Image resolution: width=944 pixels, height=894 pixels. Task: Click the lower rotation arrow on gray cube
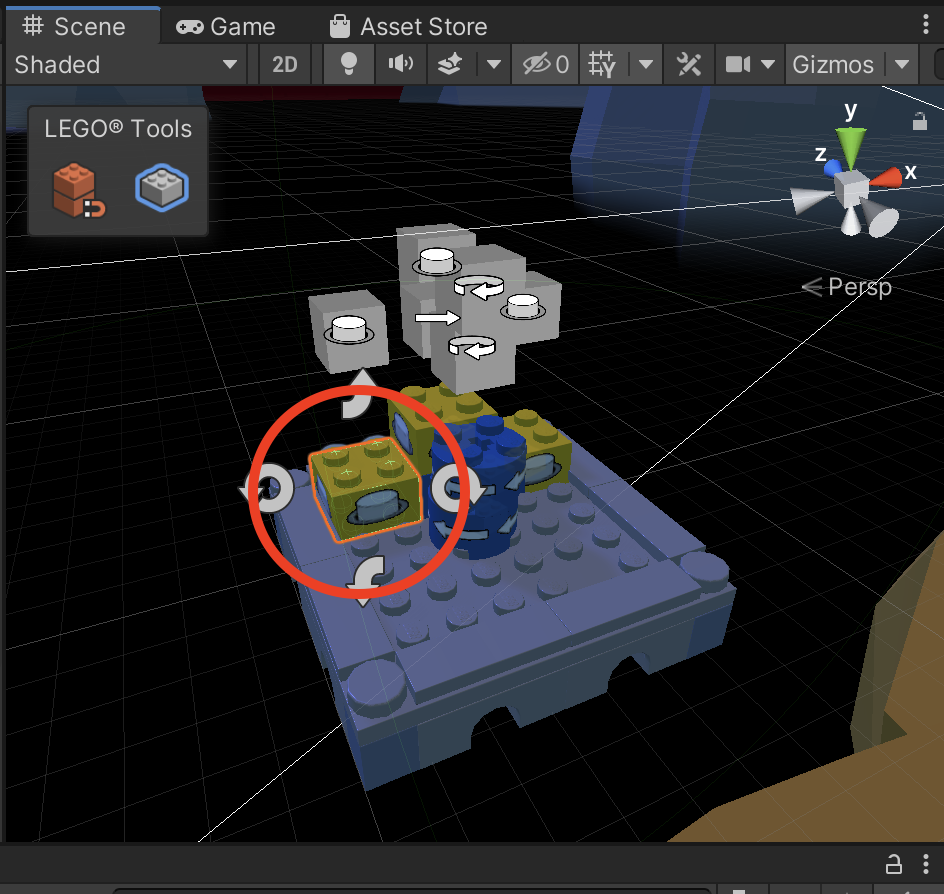point(472,347)
